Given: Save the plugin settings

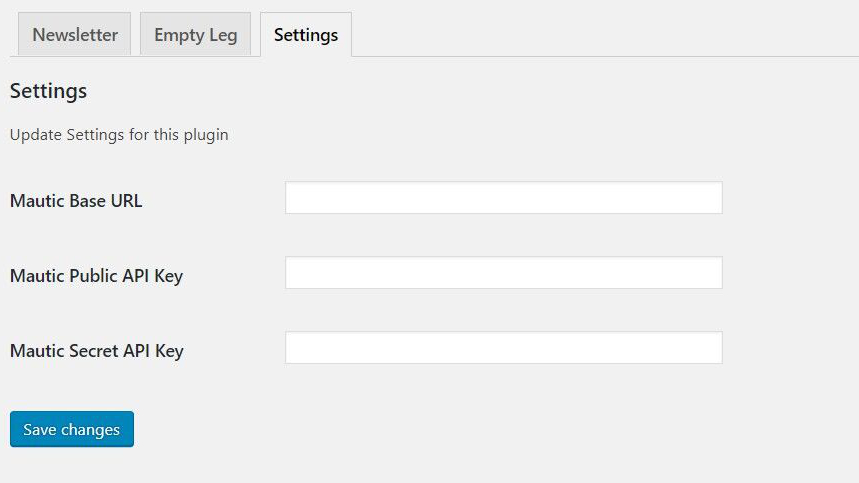Looking at the screenshot, I should point(72,429).
